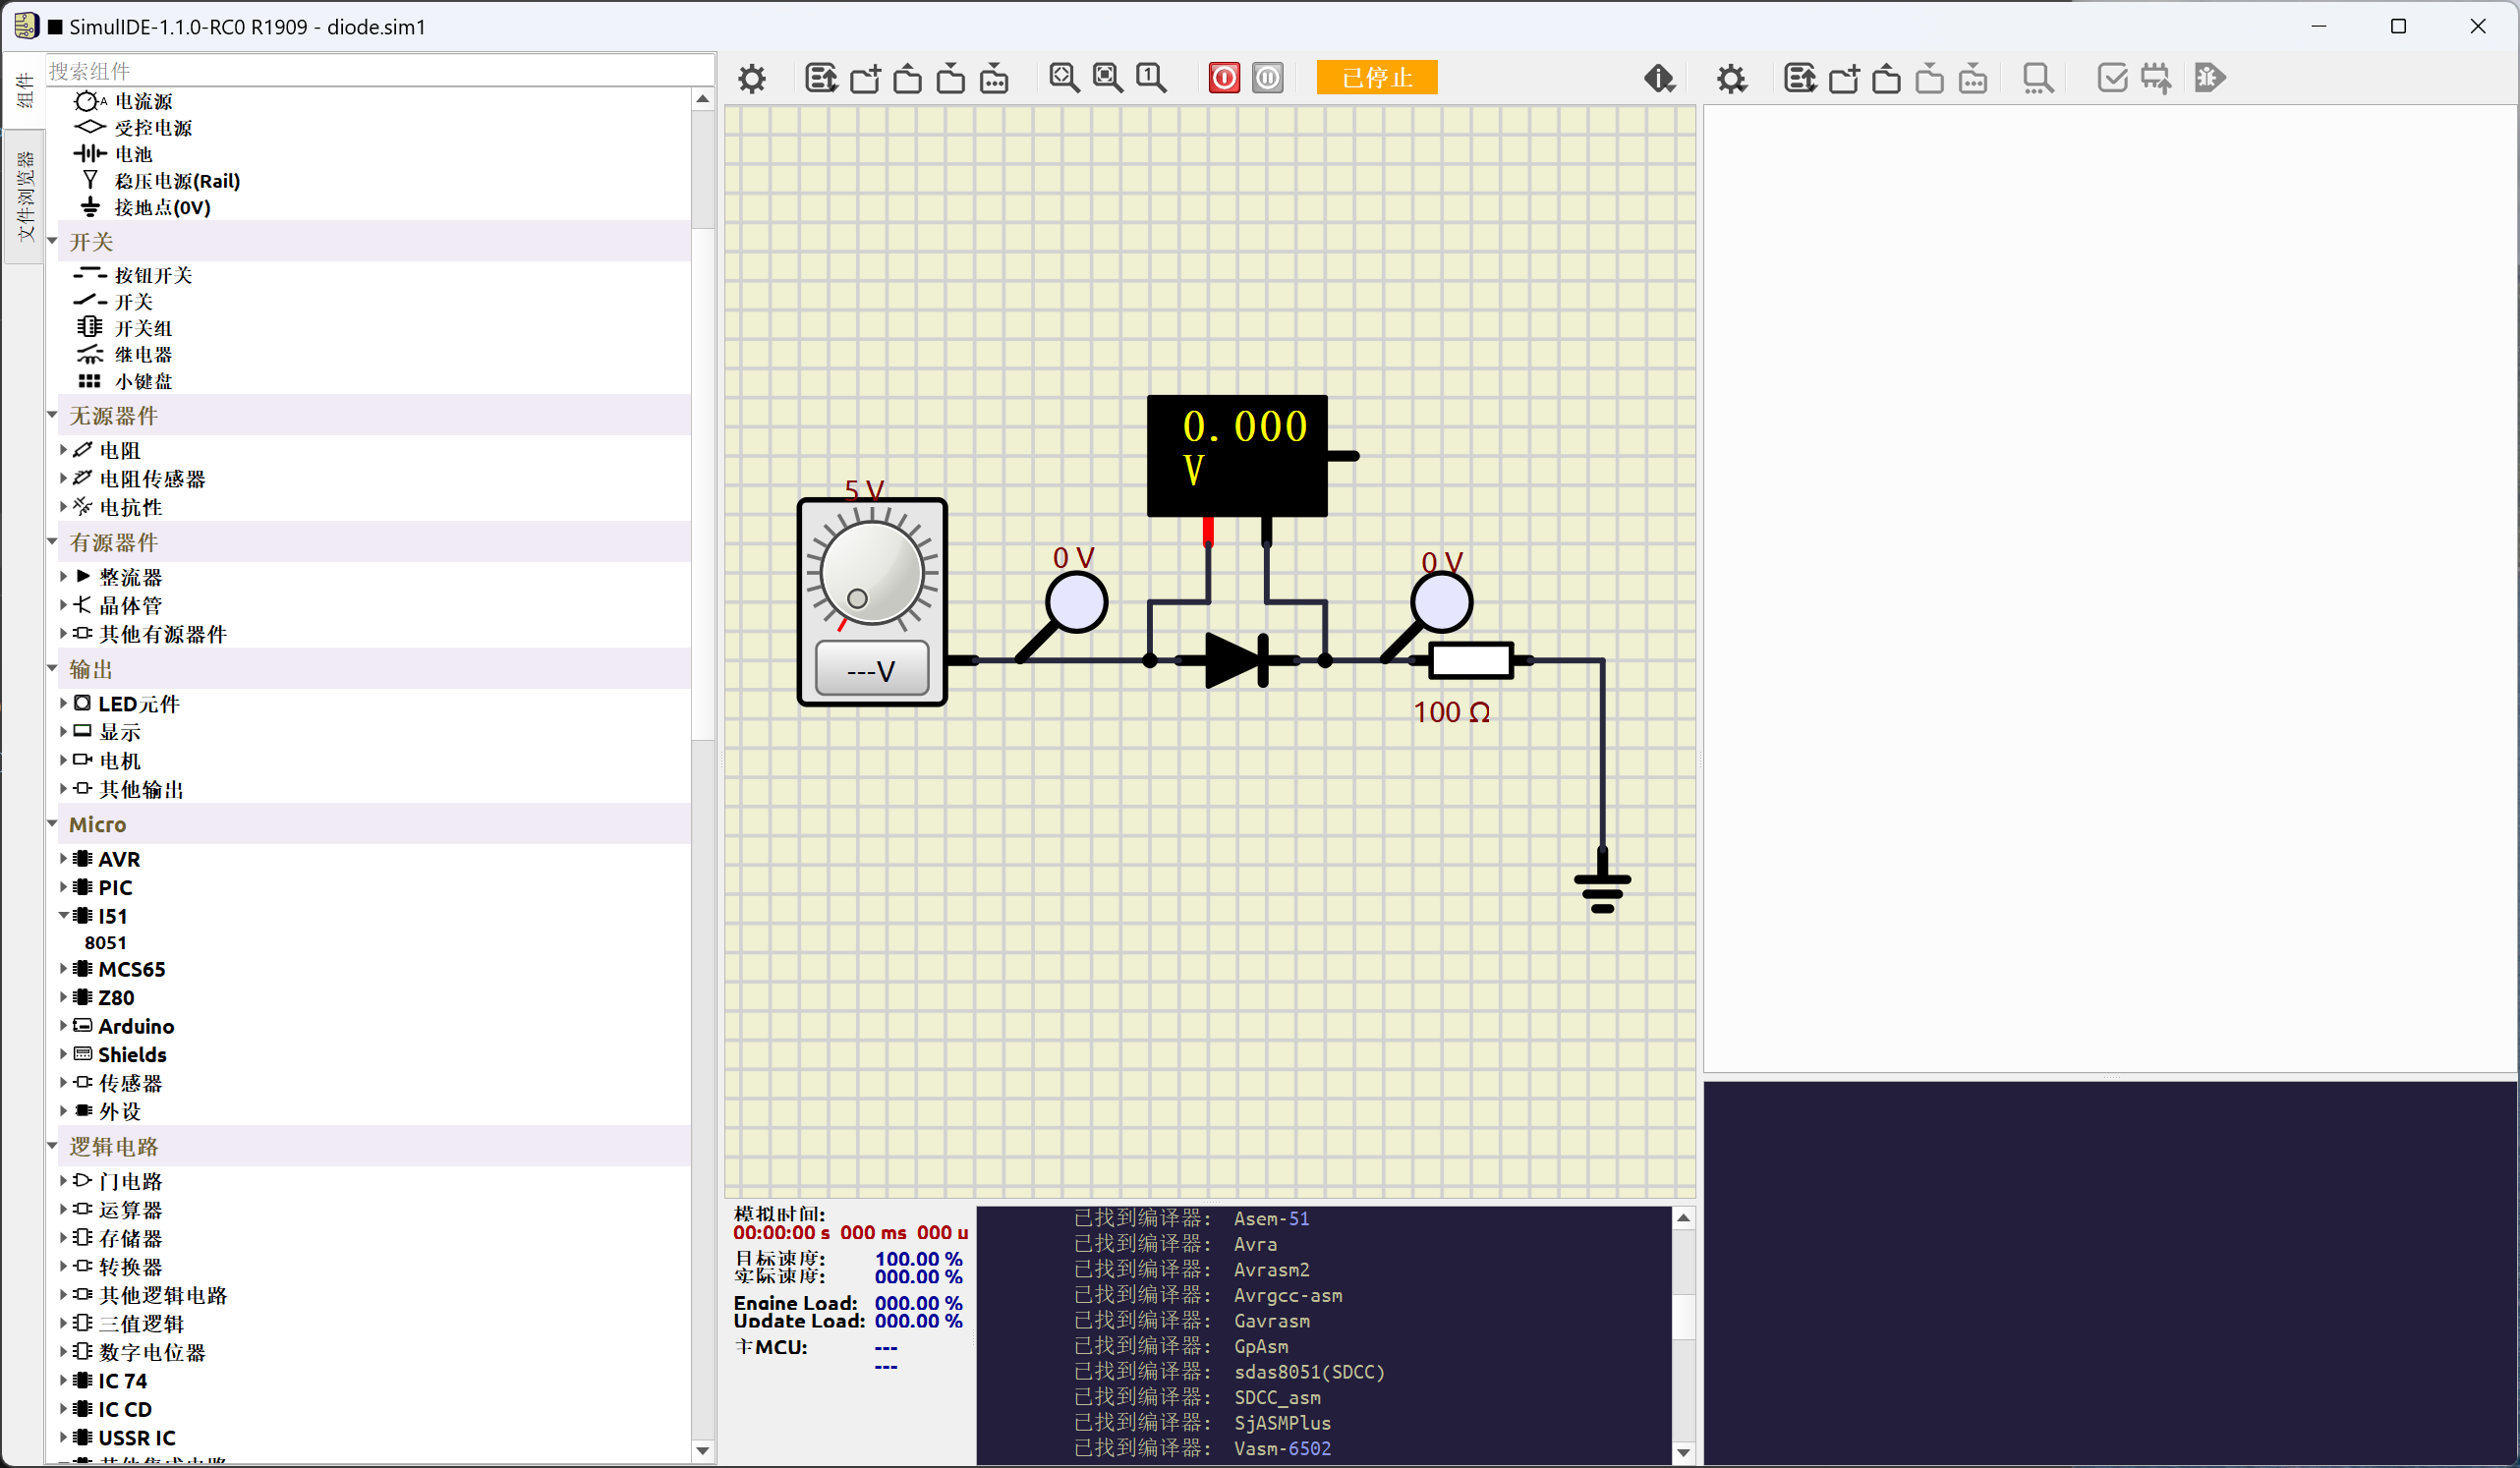Expand the AVR micro category
The height and width of the screenshot is (1468, 2520).
tap(63, 858)
